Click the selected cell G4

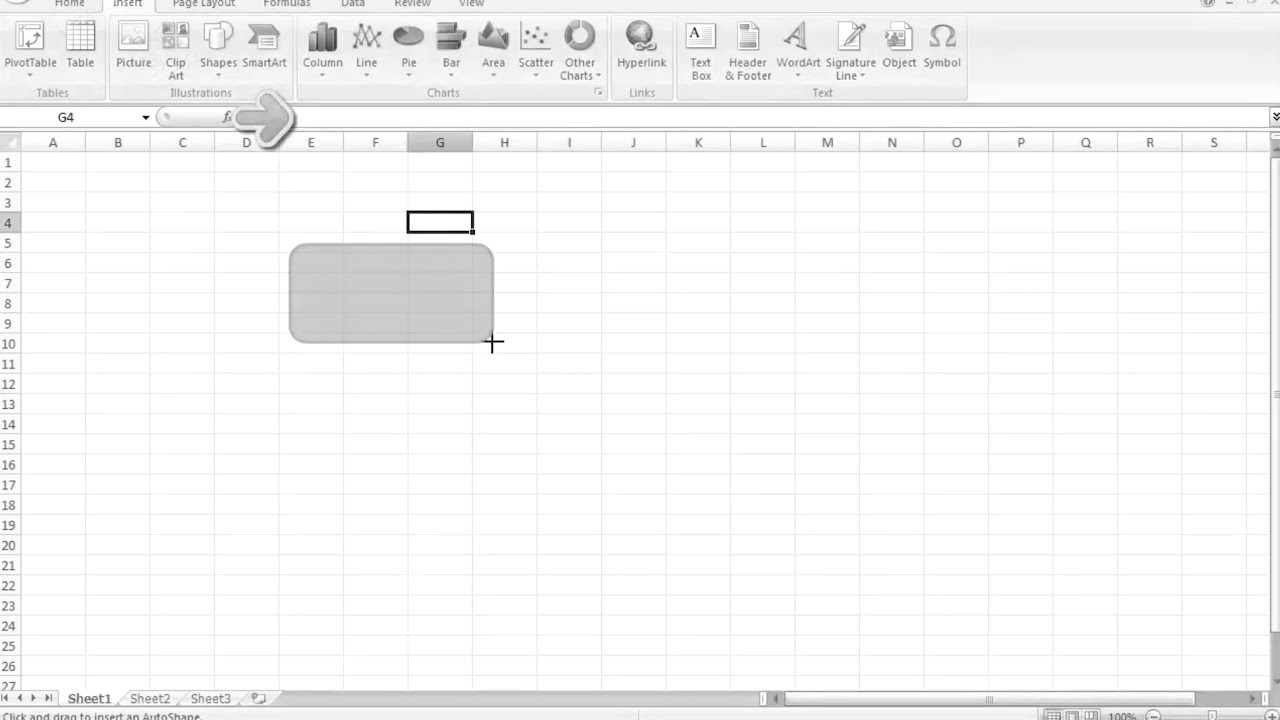(x=440, y=222)
